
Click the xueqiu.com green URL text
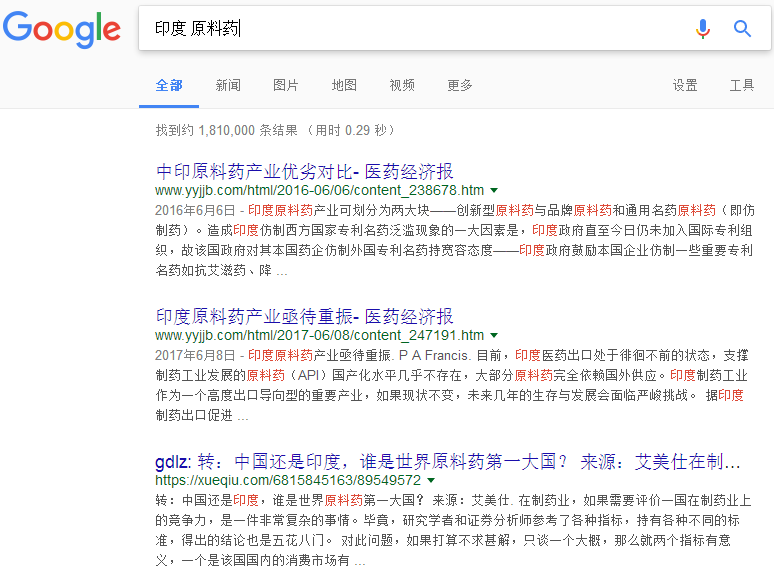click(x=288, y=481)
